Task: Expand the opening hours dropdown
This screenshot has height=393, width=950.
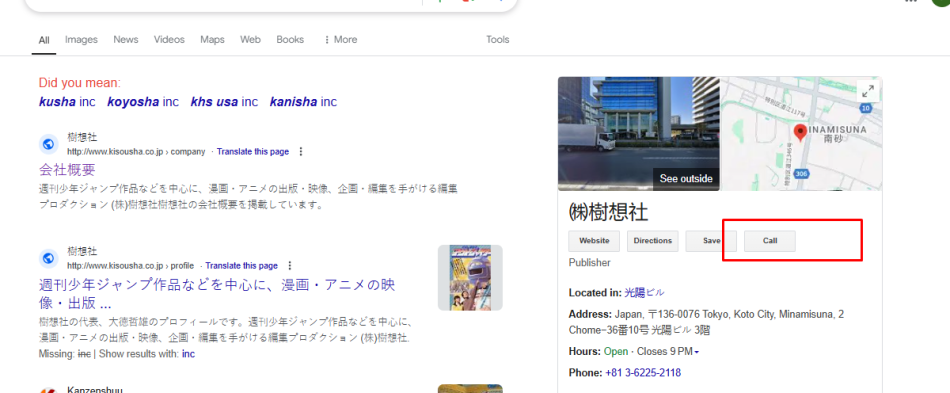Action: (x=696, y=352)
